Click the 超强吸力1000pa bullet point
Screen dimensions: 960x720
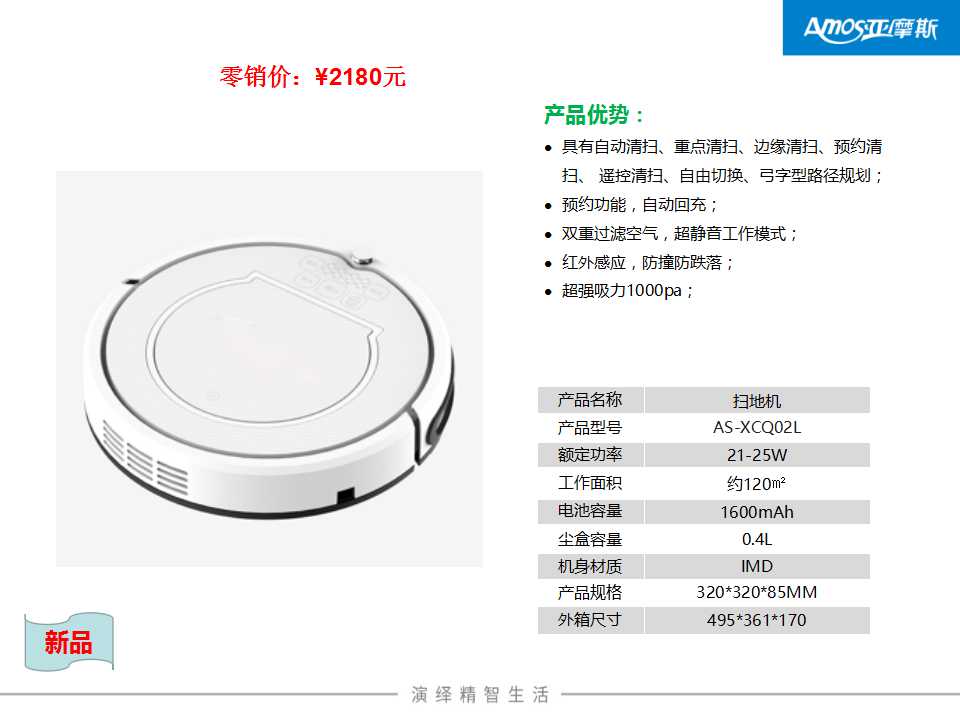pyautogui.click(x=628, y=291)
